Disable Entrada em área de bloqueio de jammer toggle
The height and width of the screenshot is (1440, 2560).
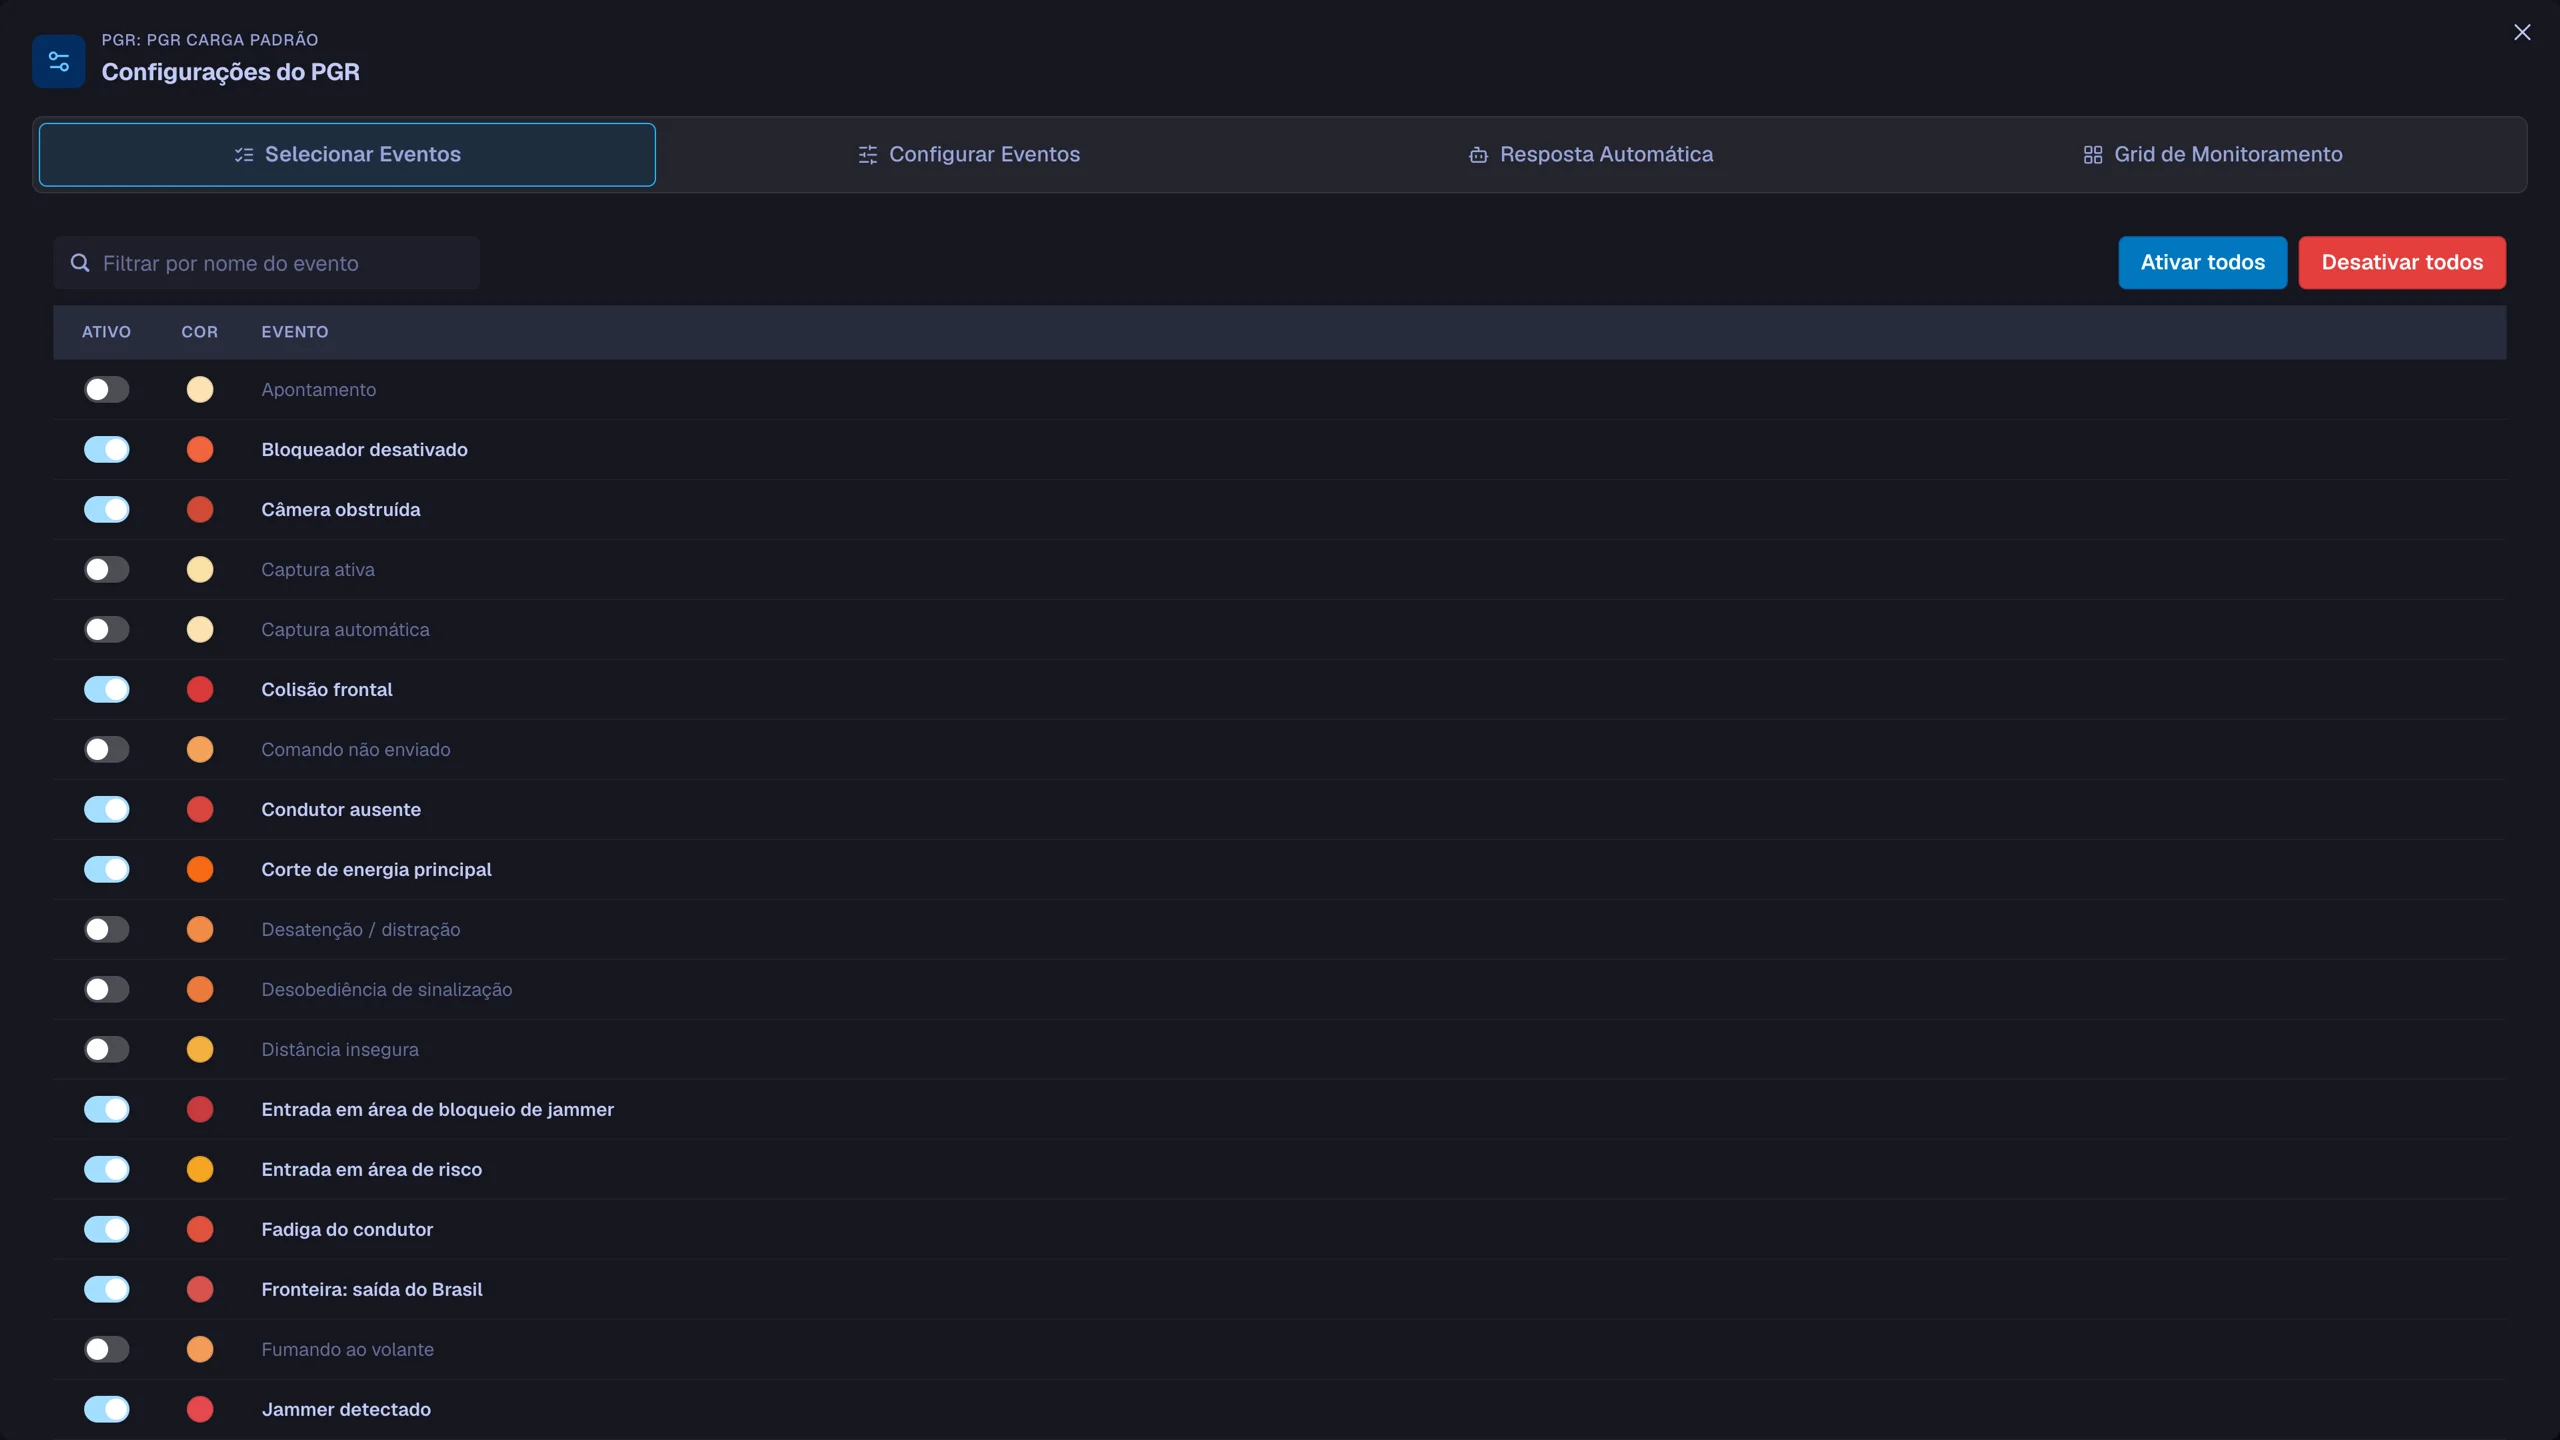[107, 1110]
